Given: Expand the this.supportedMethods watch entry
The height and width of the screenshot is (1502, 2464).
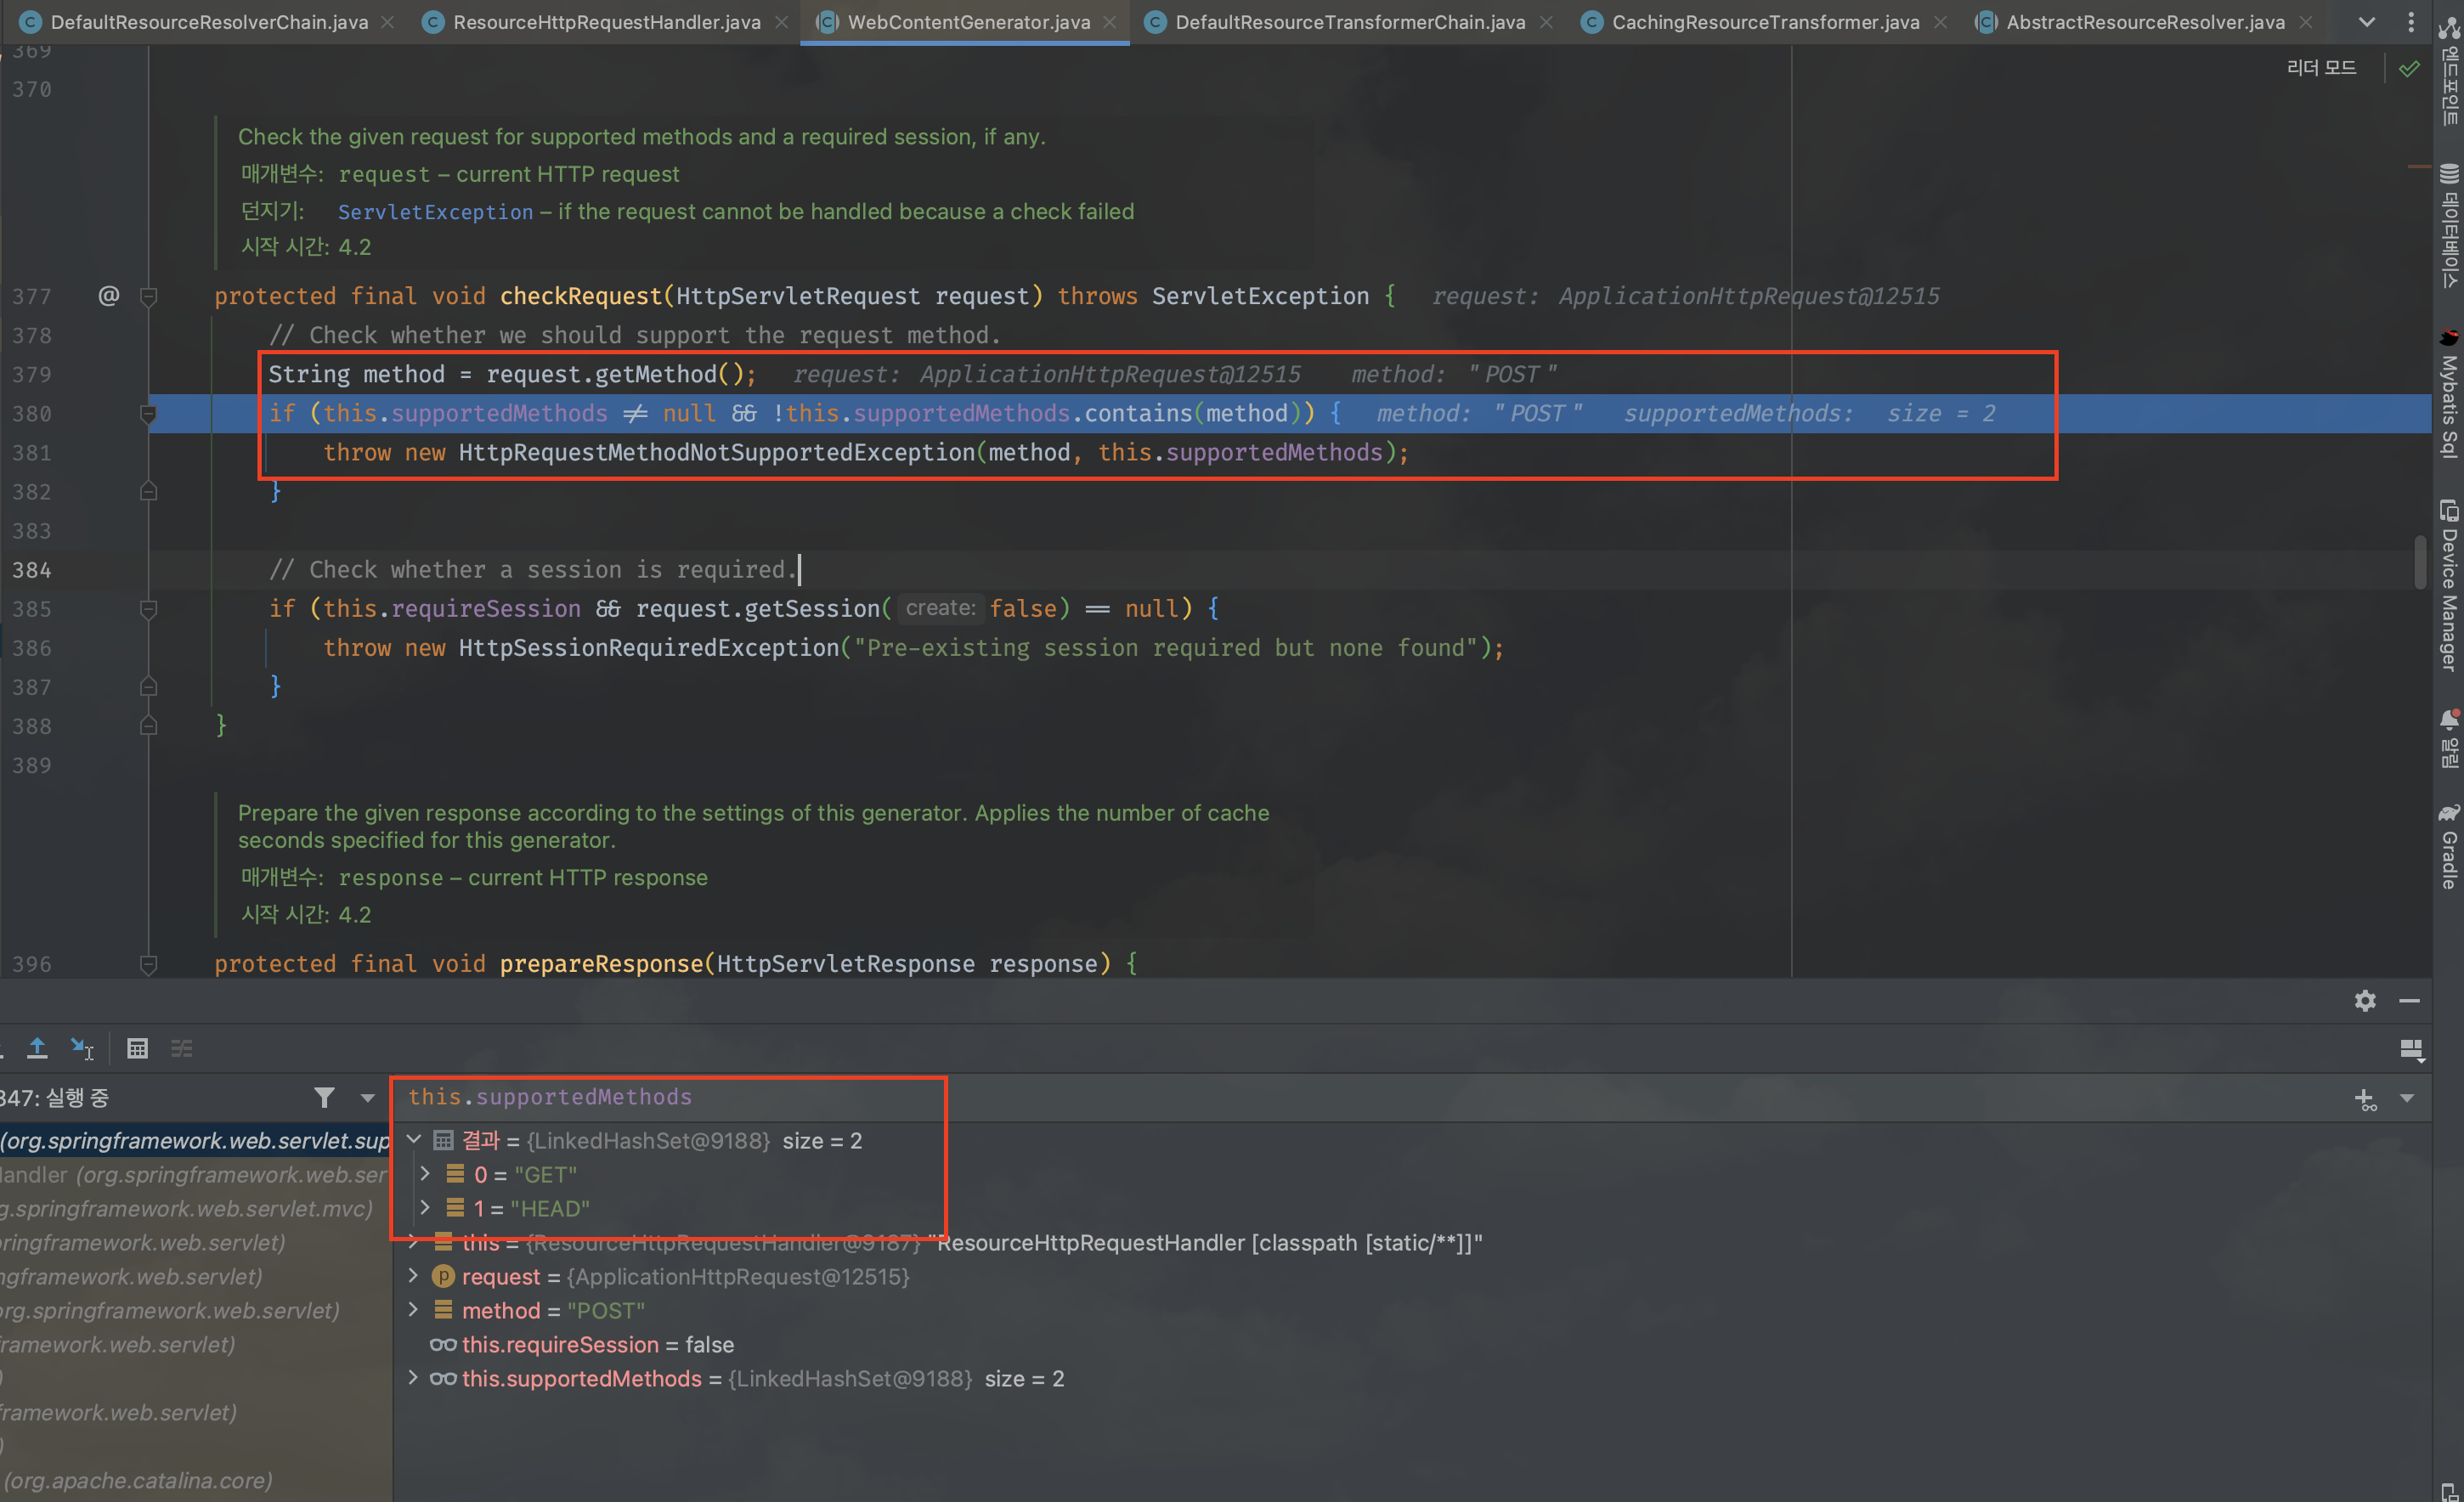Looking at the screenshot, I should 413,1378.
